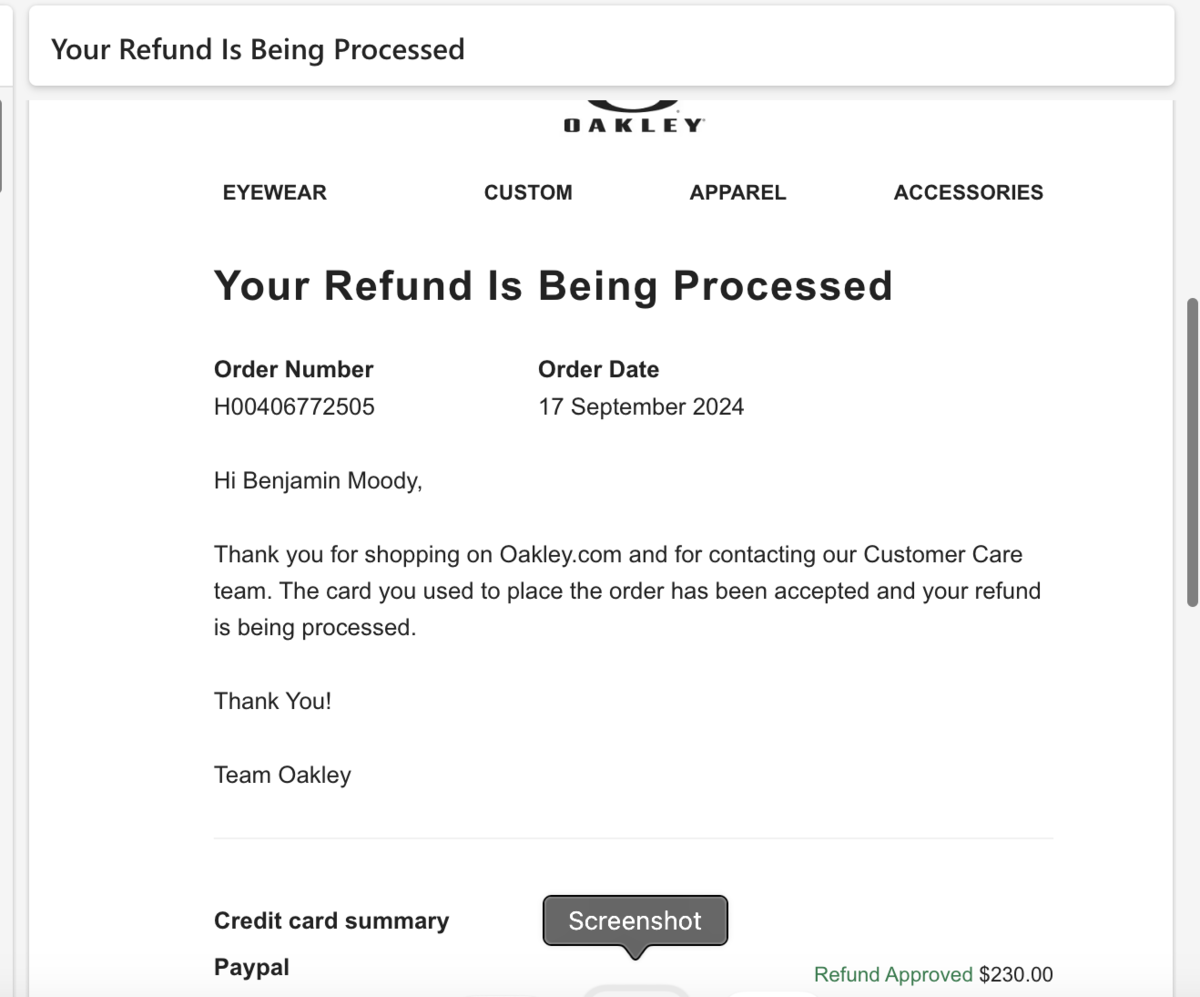Click the Oakley logo at the top

[x=633, y=118]
